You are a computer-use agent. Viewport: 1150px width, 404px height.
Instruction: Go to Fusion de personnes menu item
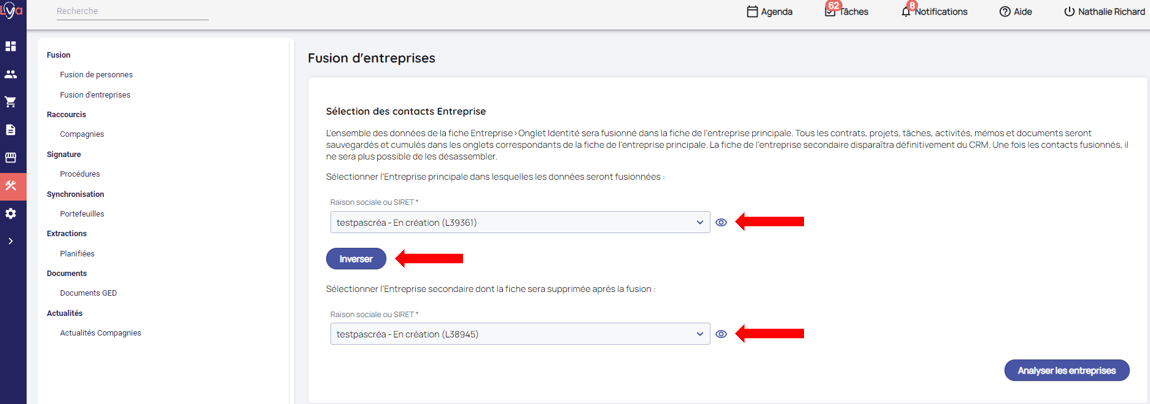click(x=96, y=75)
